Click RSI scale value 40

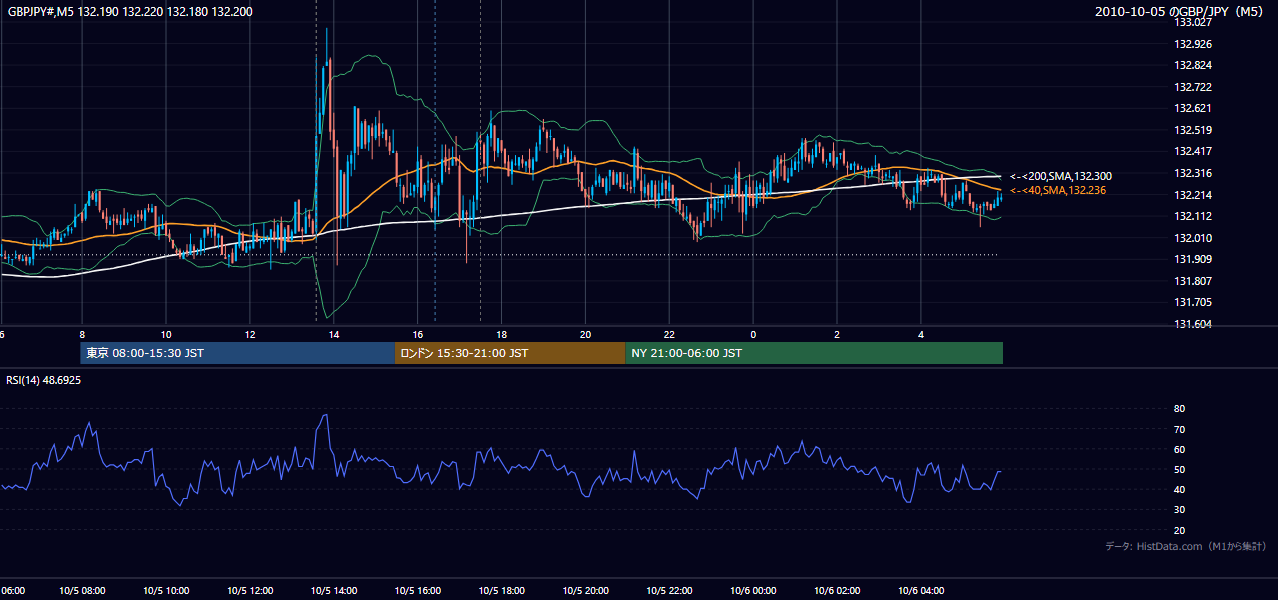click(1179, 490)
